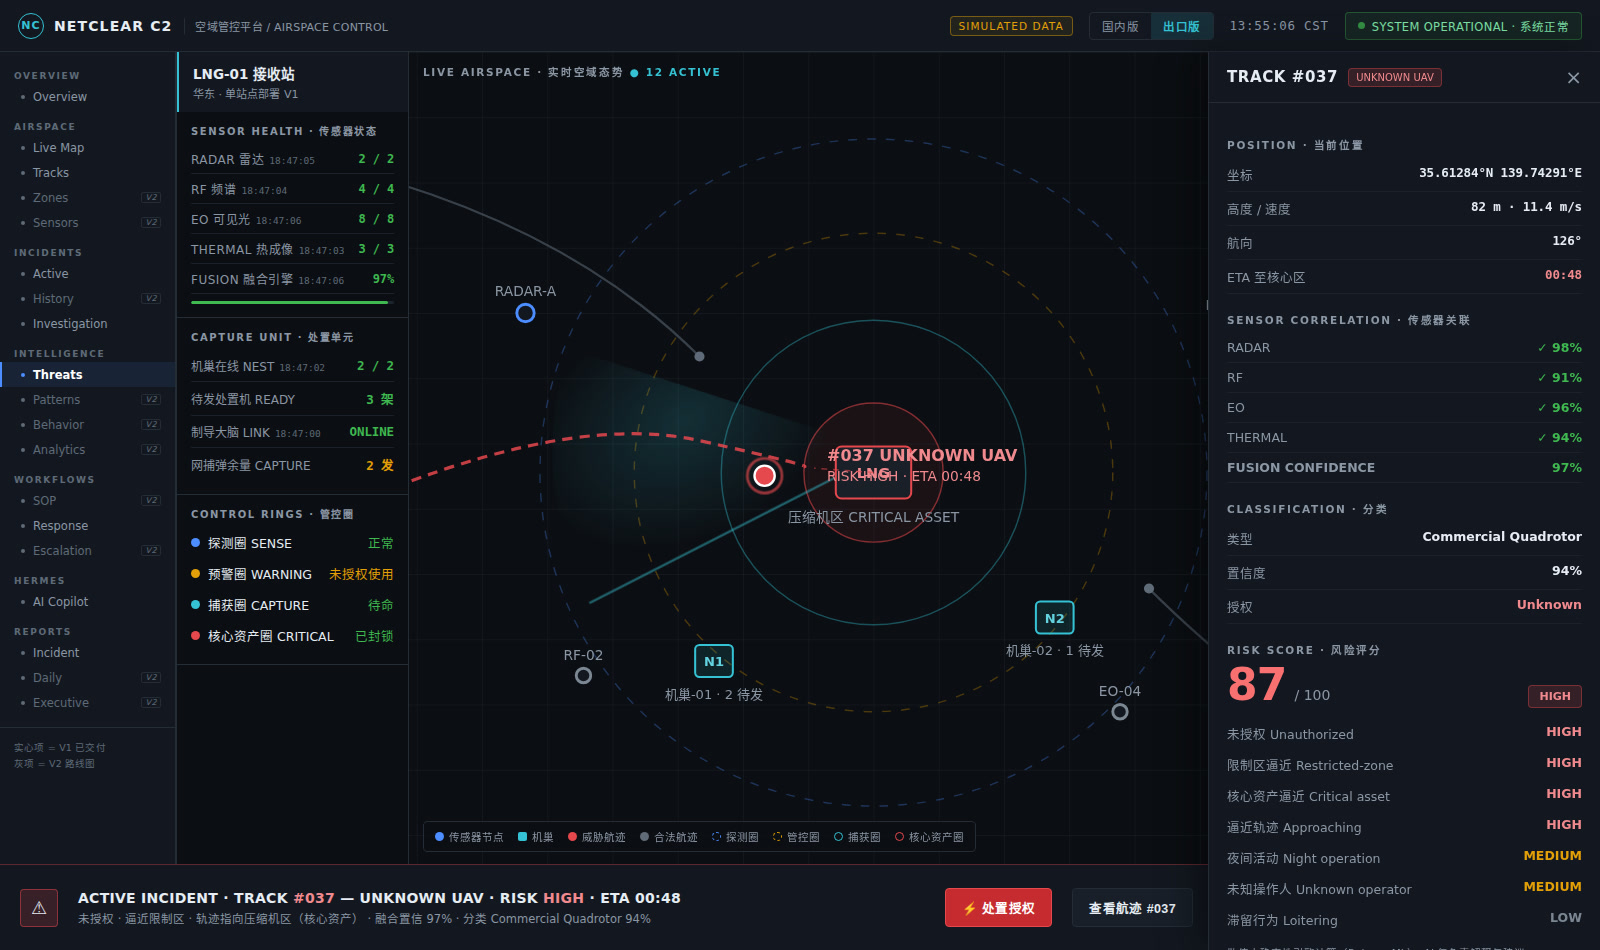Click the RADAR 雷达 sensor health row
The image size is (1600, 950).
pos(292,159)
